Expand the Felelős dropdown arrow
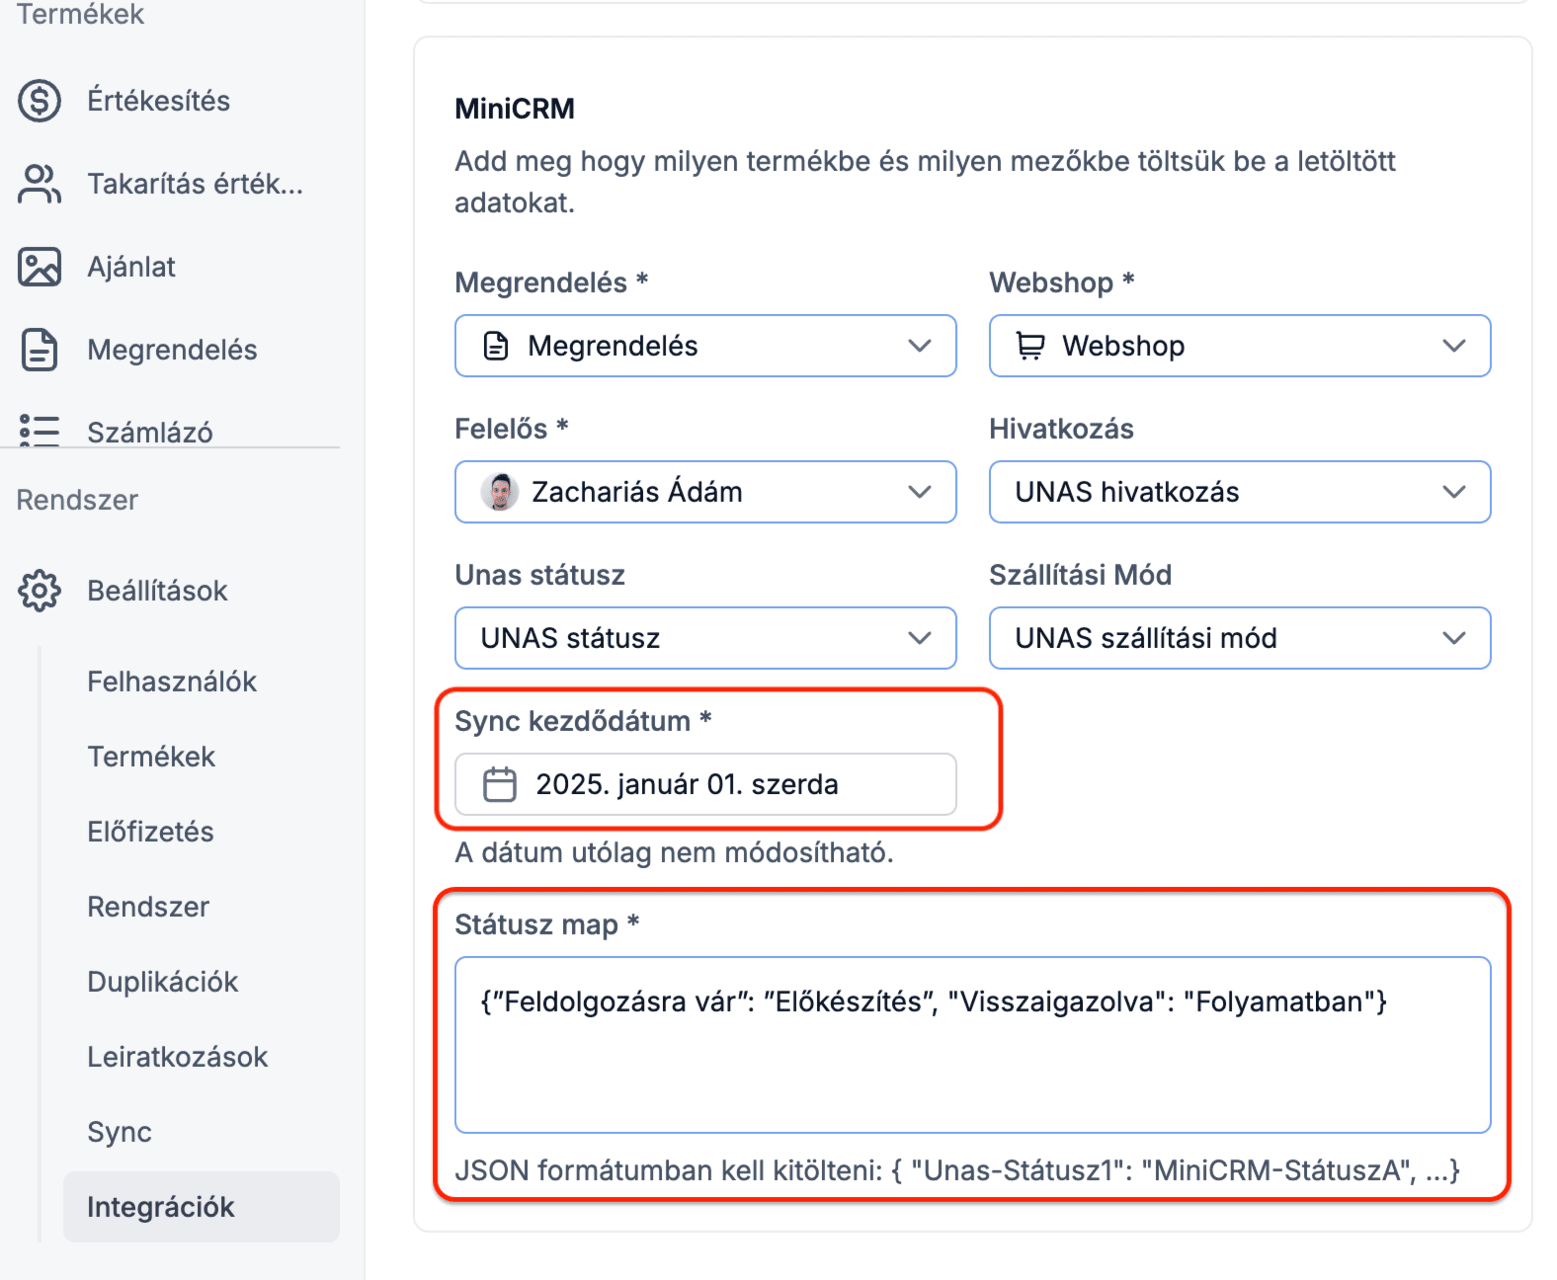The width and height of the screenshot is (1557, 1280). tap(920, 492)
